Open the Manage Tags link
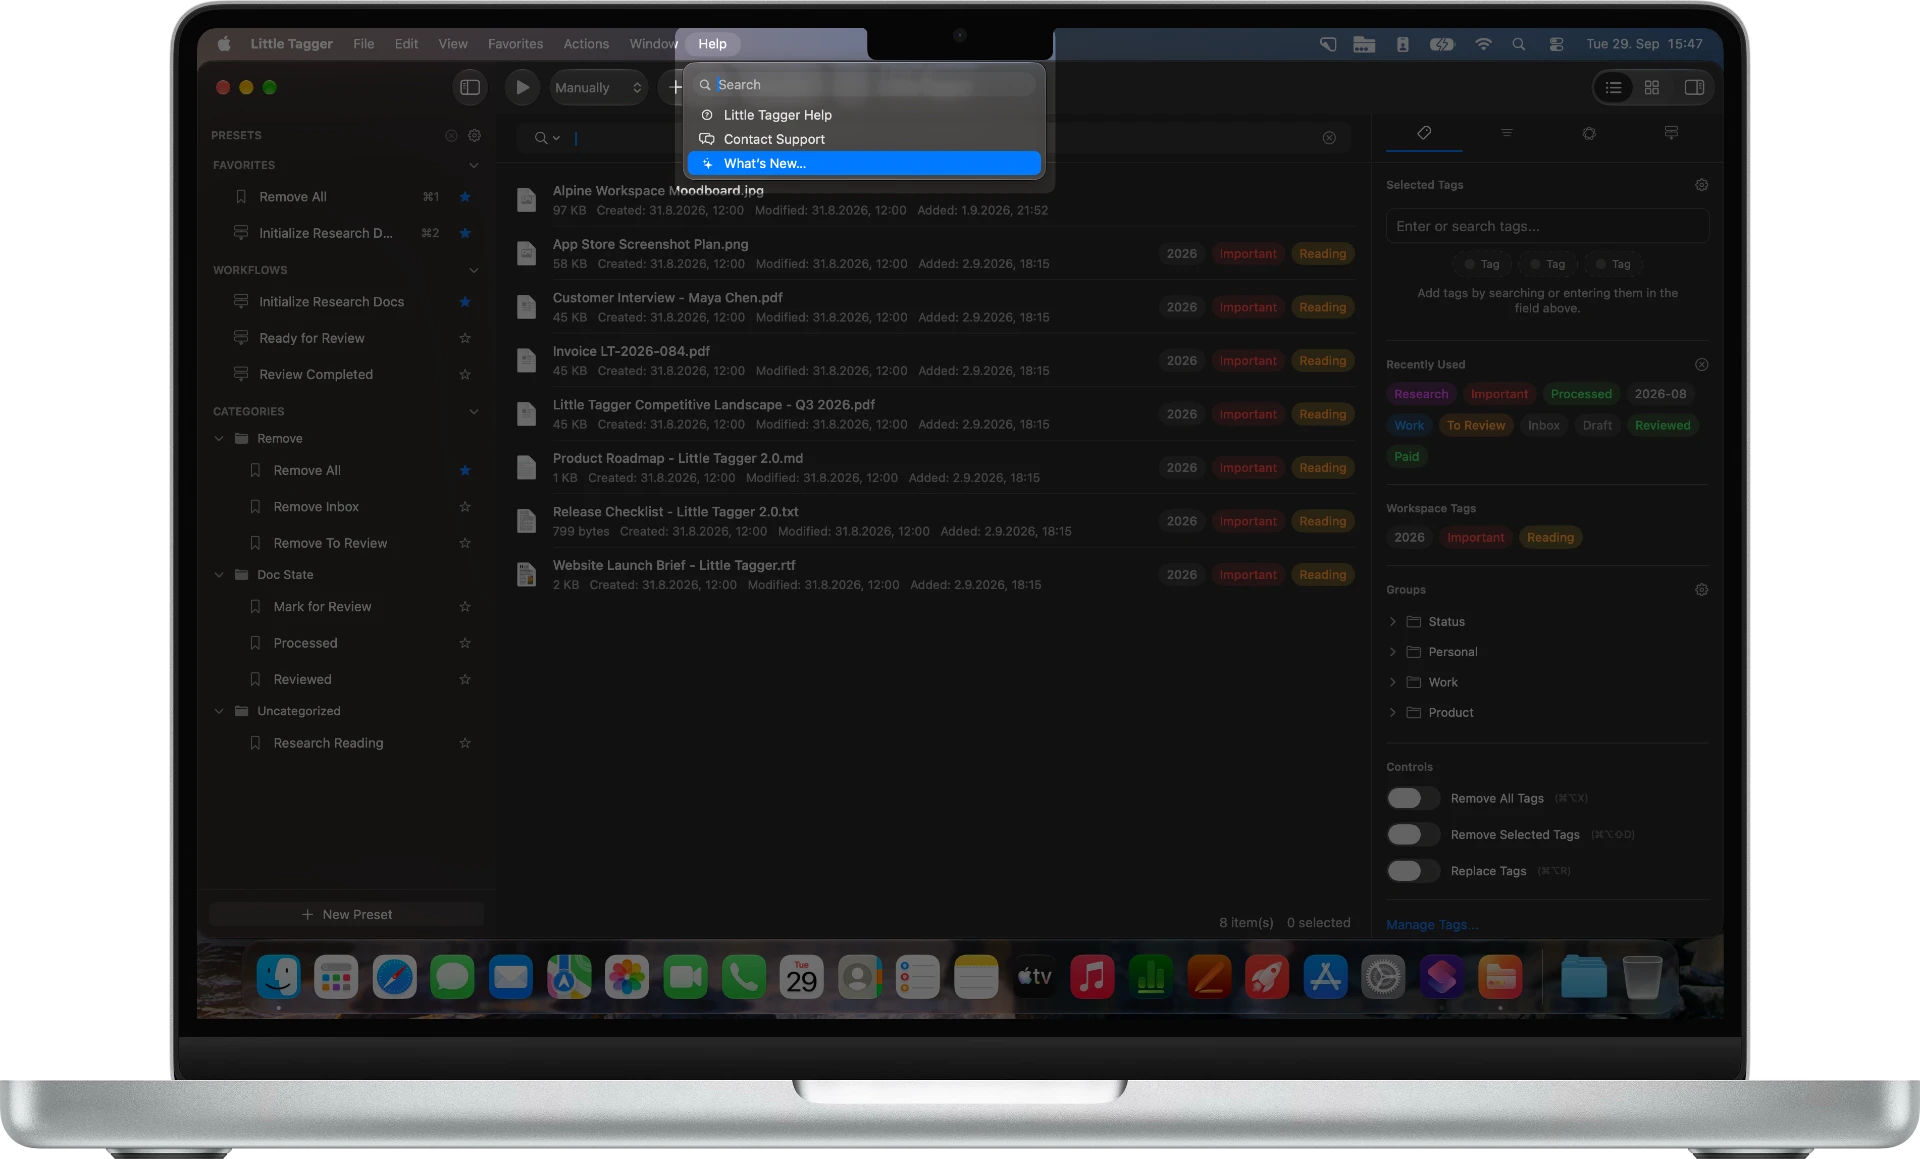This screenshot has width=1920, height=1159. pos(1431,925)
